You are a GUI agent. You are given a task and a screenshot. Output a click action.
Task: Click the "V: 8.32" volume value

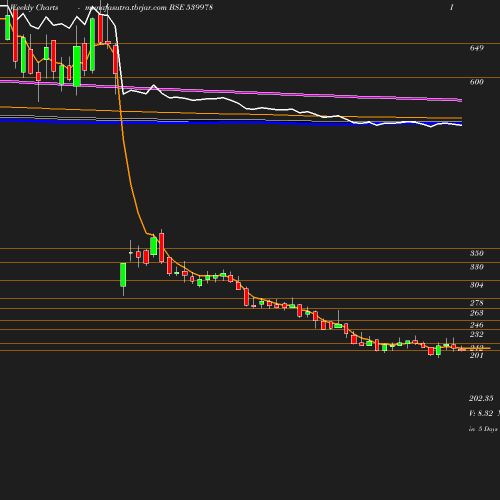coord(481,413)
